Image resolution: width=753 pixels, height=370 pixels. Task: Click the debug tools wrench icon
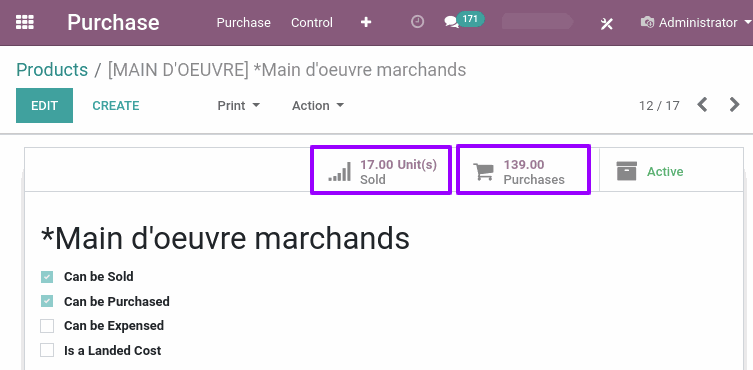pyautogui.click(x=607, y=23)
